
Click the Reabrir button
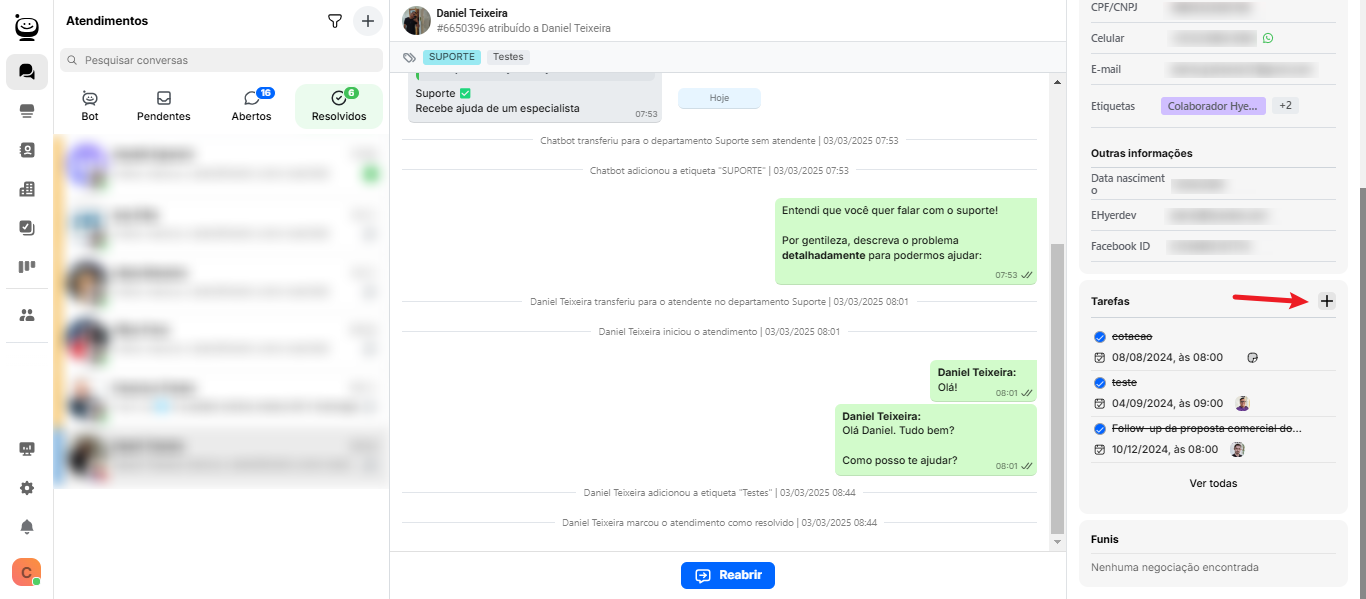728,576
